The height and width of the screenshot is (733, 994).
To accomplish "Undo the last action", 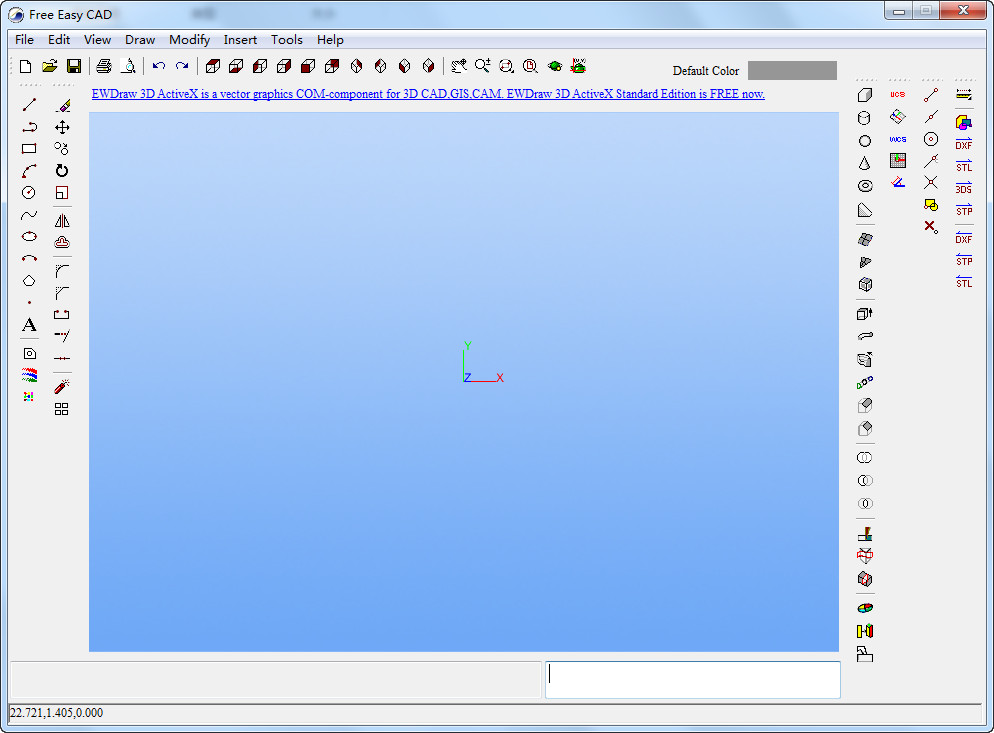I will pos(158,66).
